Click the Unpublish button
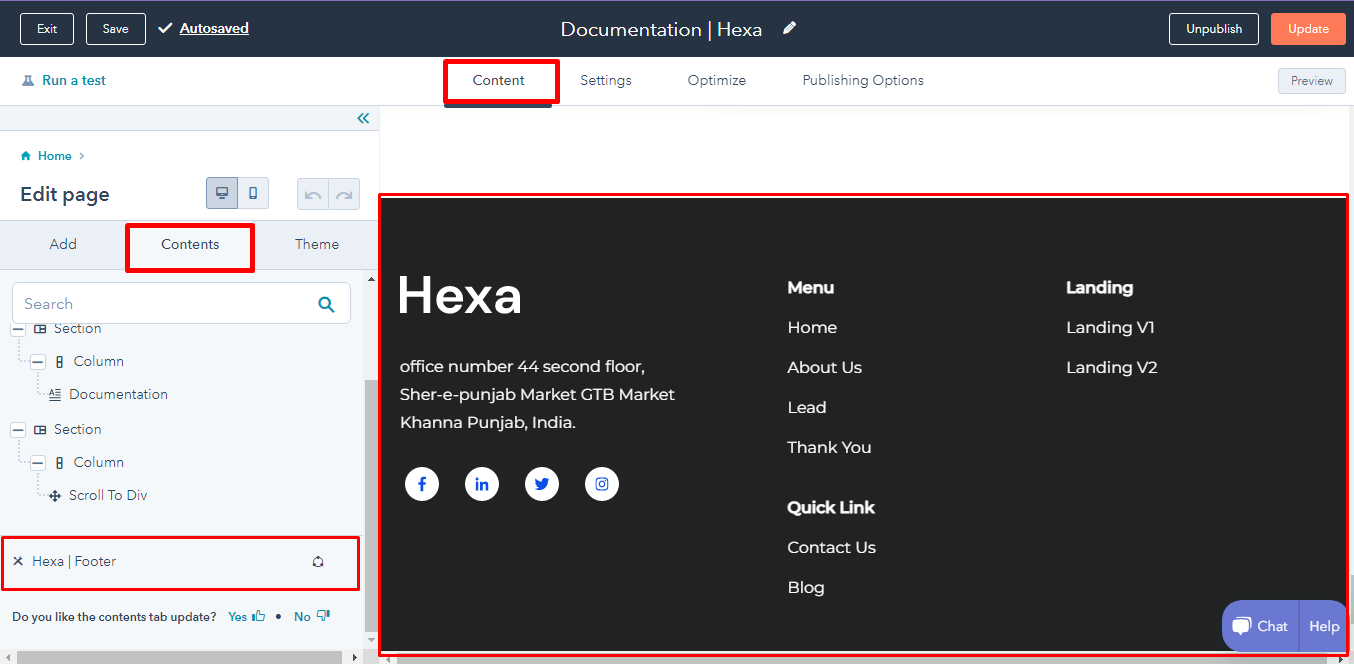1354x664 pixels. (1213, 29)
